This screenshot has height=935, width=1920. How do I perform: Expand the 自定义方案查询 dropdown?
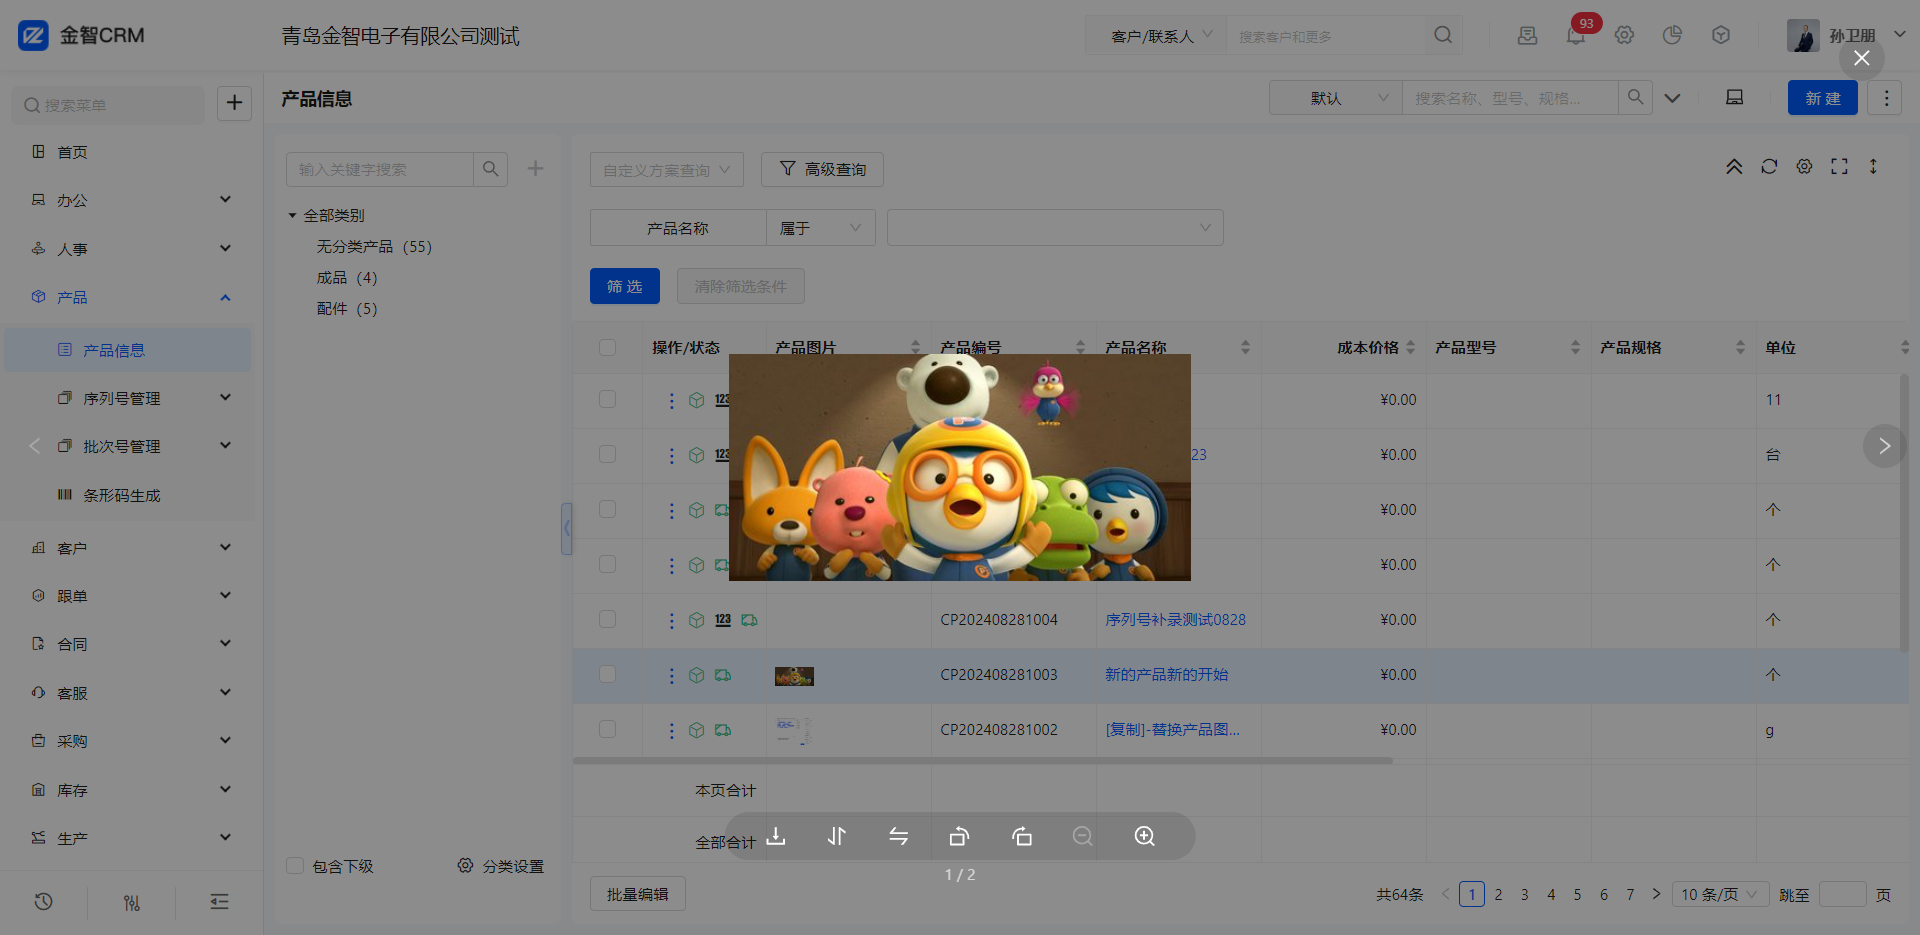tap(667, 169)
